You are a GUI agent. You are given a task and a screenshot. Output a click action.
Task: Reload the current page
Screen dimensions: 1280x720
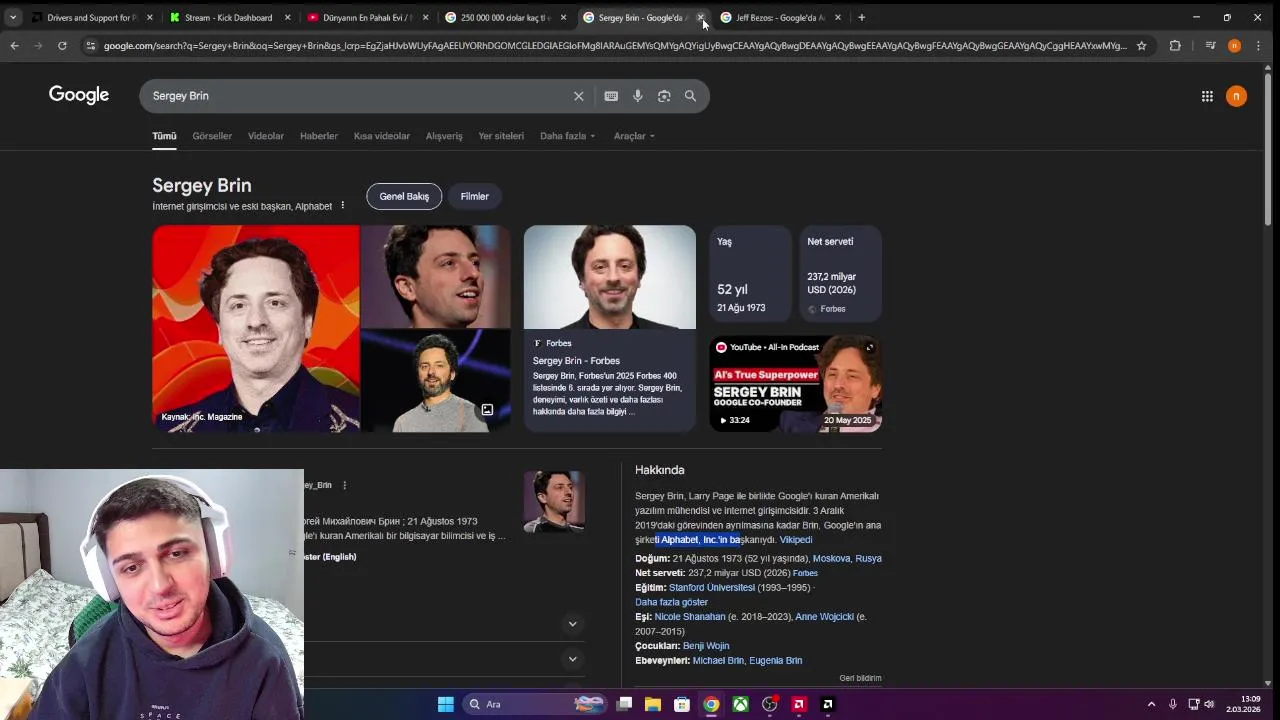pos(62,46)
